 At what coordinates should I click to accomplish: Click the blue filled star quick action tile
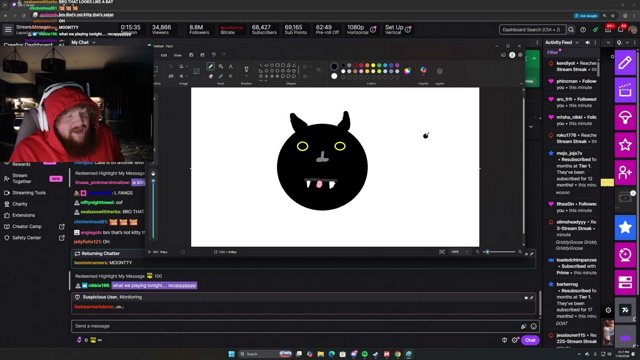tap(625, 227)
